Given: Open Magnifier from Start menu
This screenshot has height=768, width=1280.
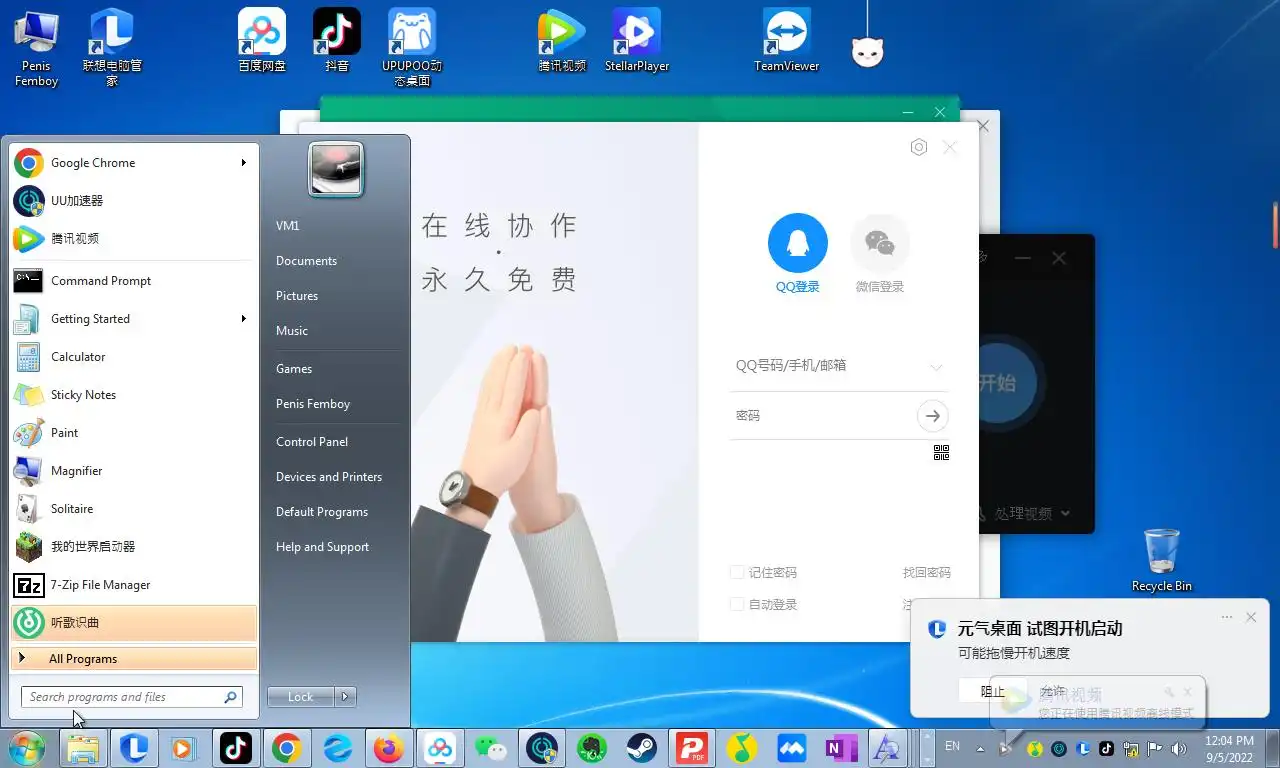Looking at the screenshot, I should [x=134, y=471].
